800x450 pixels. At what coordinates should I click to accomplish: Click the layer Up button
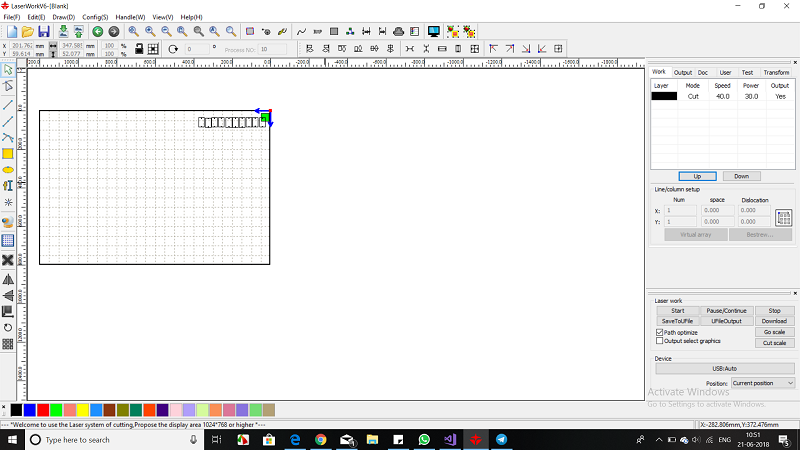click(697, 176)
